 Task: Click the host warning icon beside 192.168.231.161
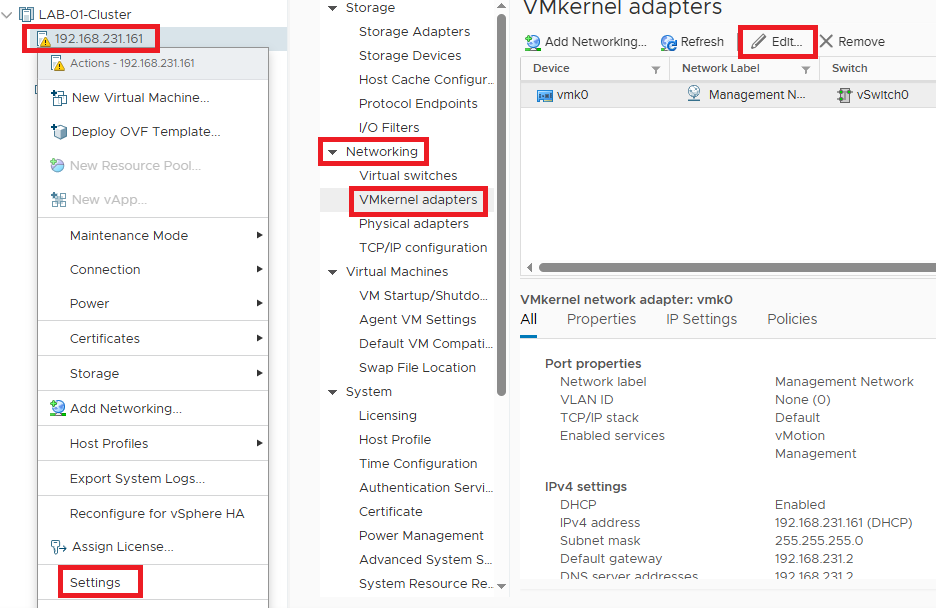44,39
